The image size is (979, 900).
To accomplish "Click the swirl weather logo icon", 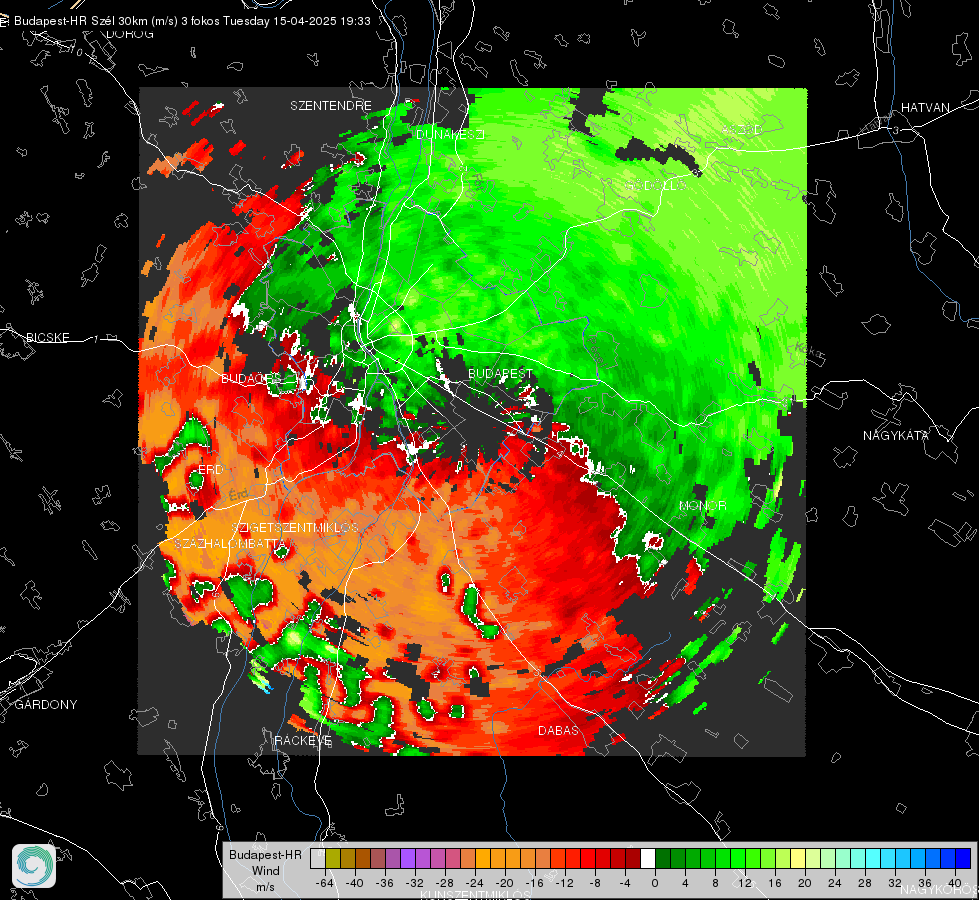I will (x=34, y=866).
